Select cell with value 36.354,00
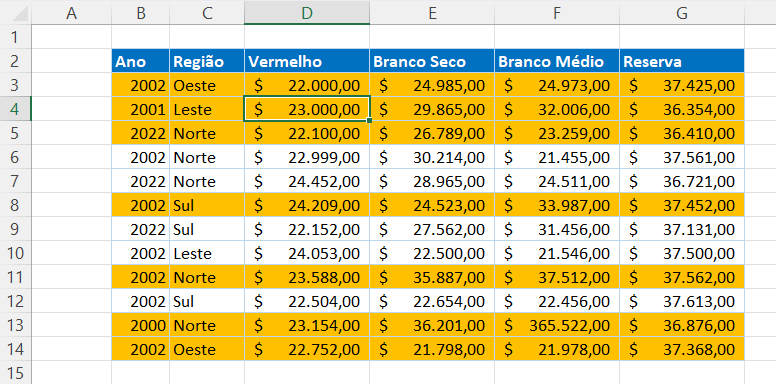 pyautogui.click(x=682, y=109)
